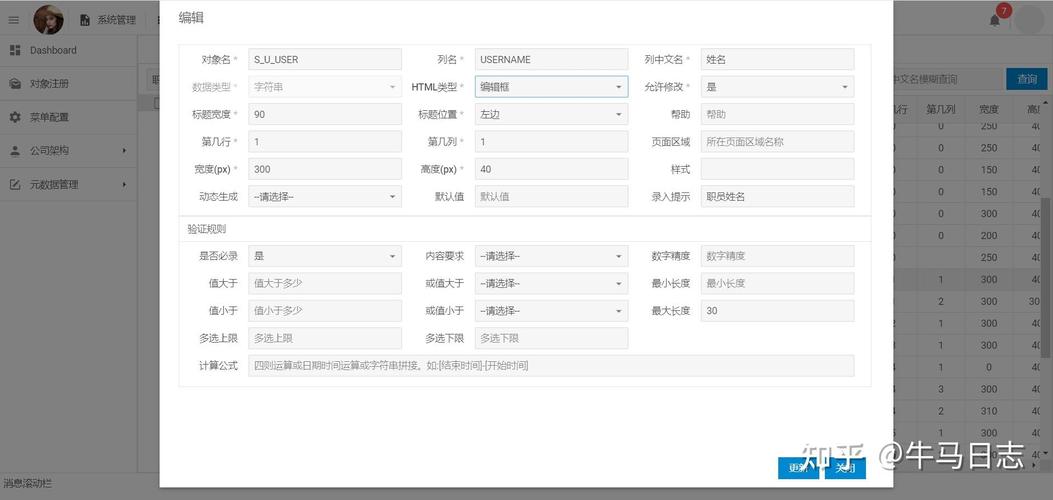The image size is (1053, 500).
Task: Click the hamburger menu icon
Action: click(14, 20)
